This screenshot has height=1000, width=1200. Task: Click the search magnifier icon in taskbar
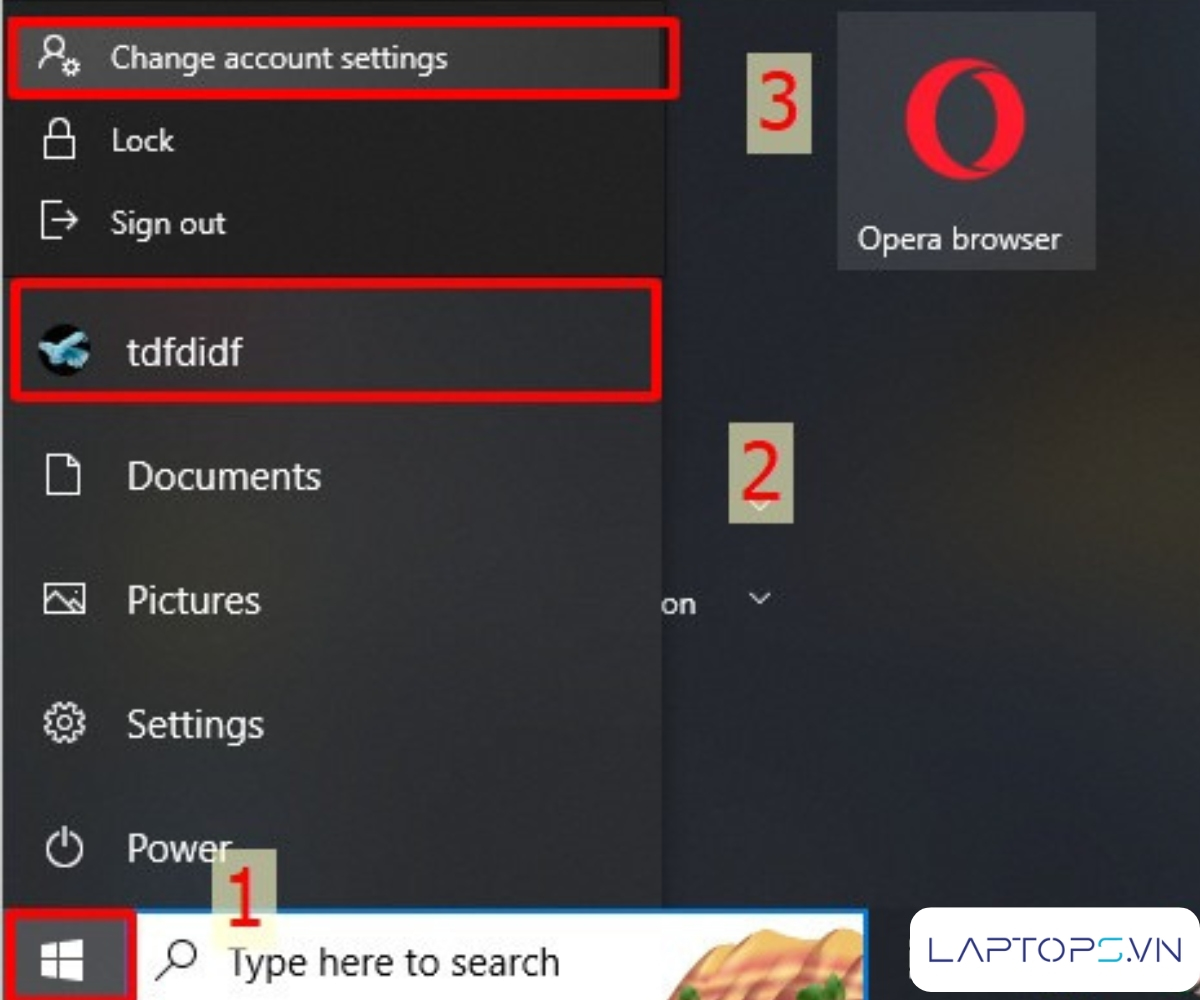pos(177,960)
